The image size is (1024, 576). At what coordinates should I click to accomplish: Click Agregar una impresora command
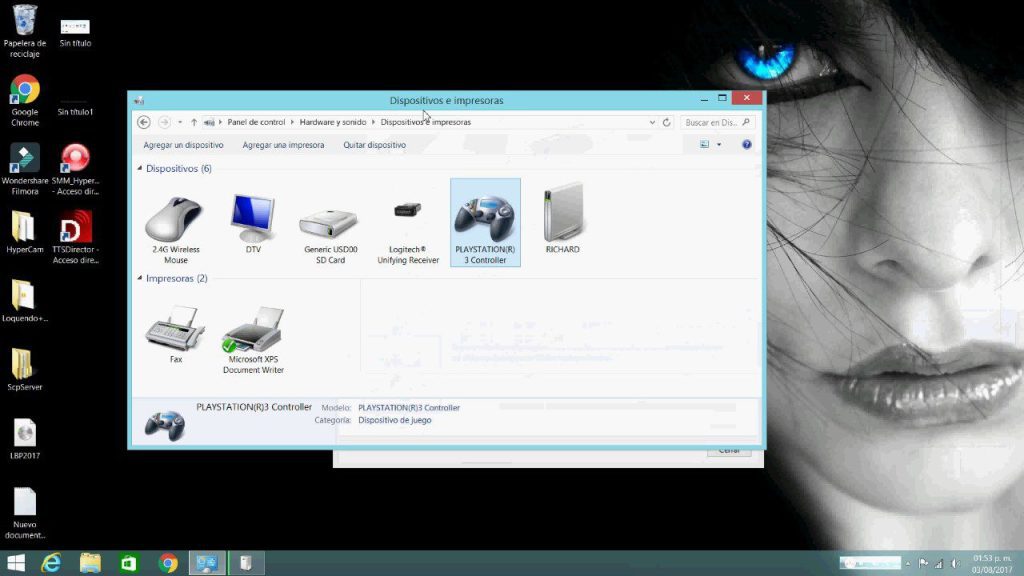click(x=283, y=144)
